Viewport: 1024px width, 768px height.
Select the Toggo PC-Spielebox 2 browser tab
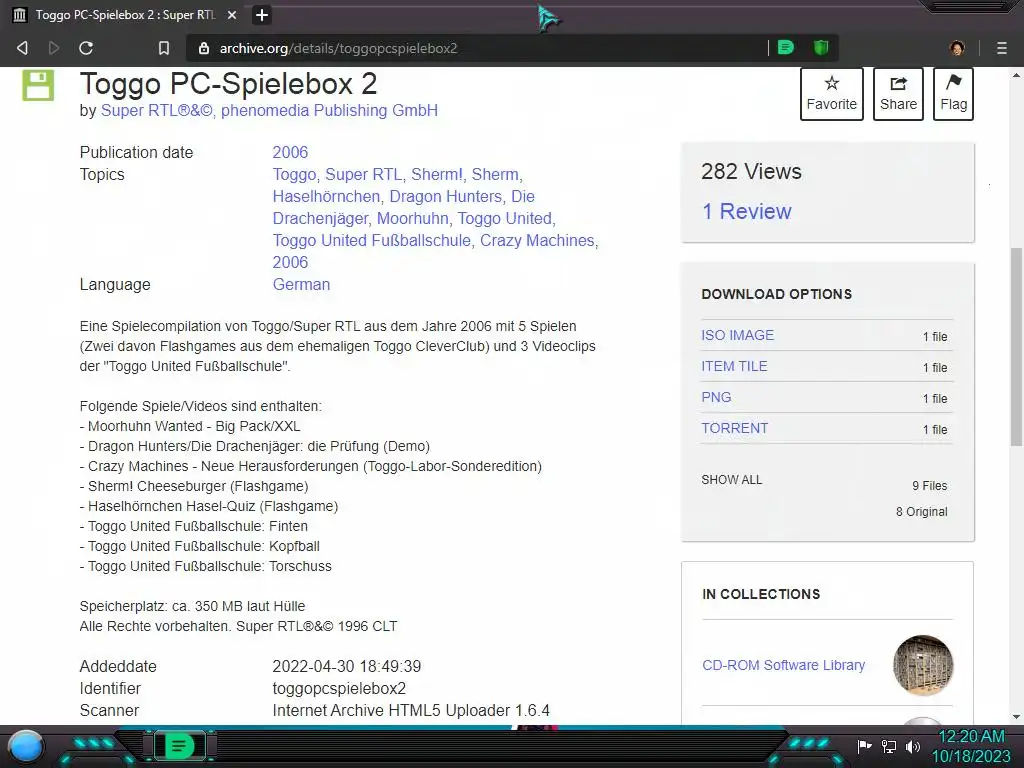125,15
